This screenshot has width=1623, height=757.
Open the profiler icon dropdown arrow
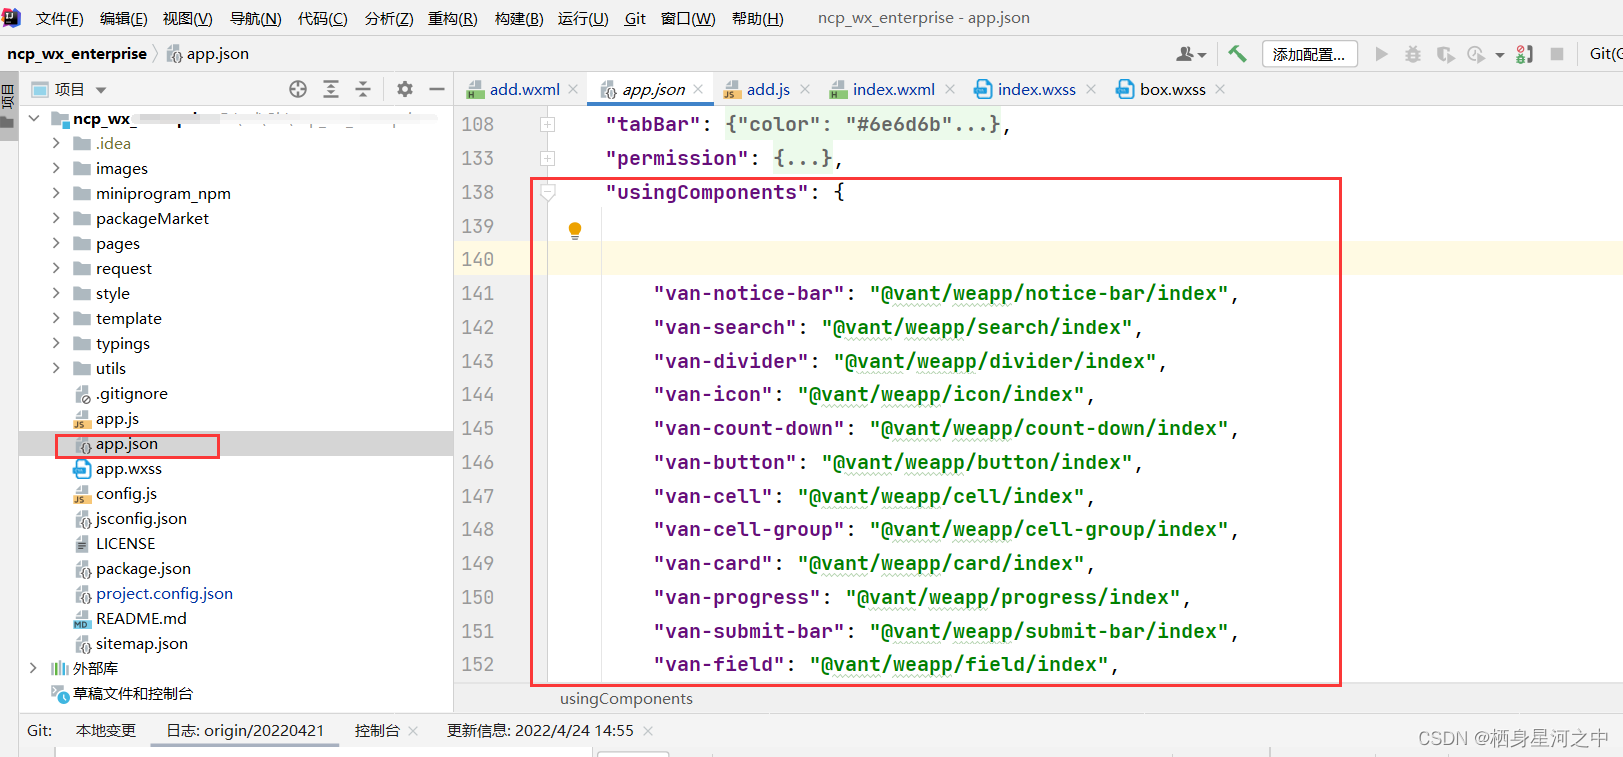coord(1499,55)
